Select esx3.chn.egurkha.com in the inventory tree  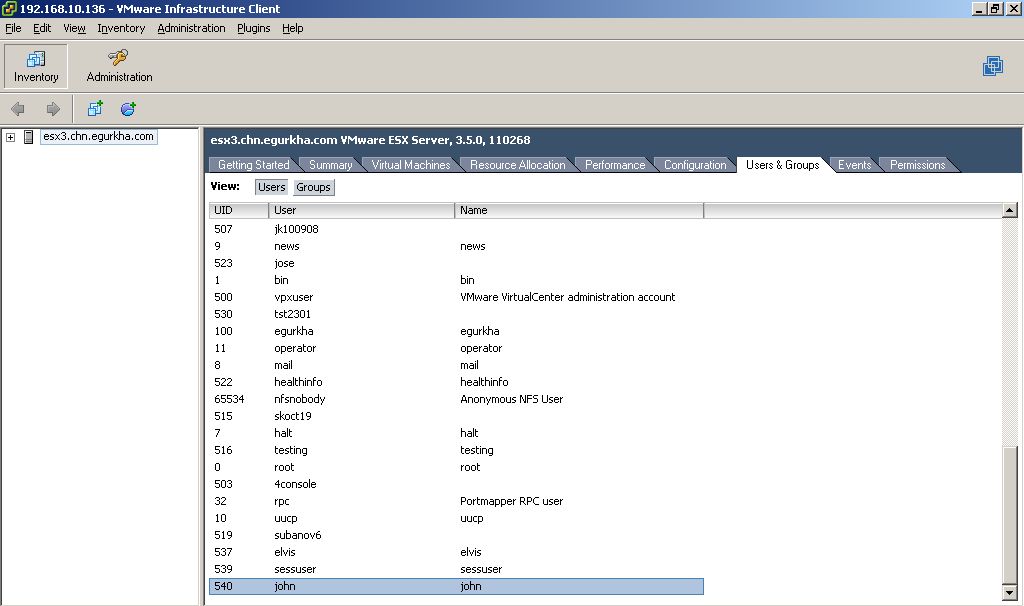98,136
